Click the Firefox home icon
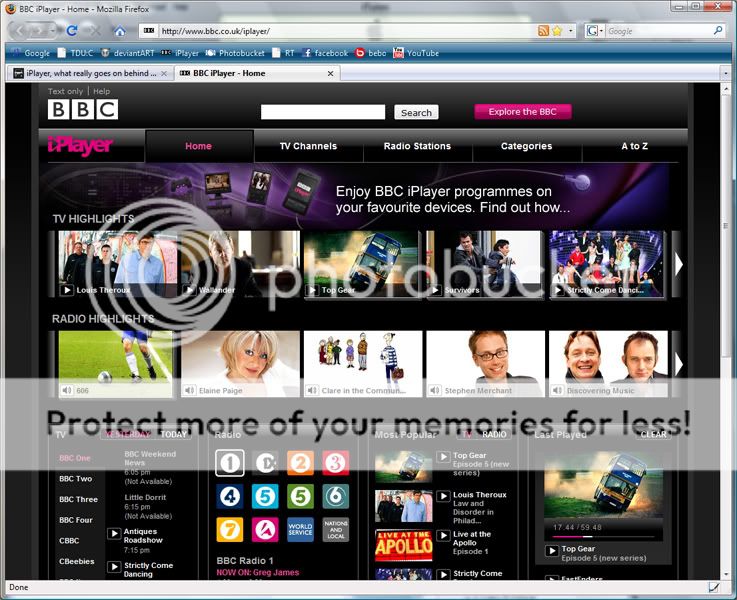Viewport: 737px width, 600px height. [120, 31]
